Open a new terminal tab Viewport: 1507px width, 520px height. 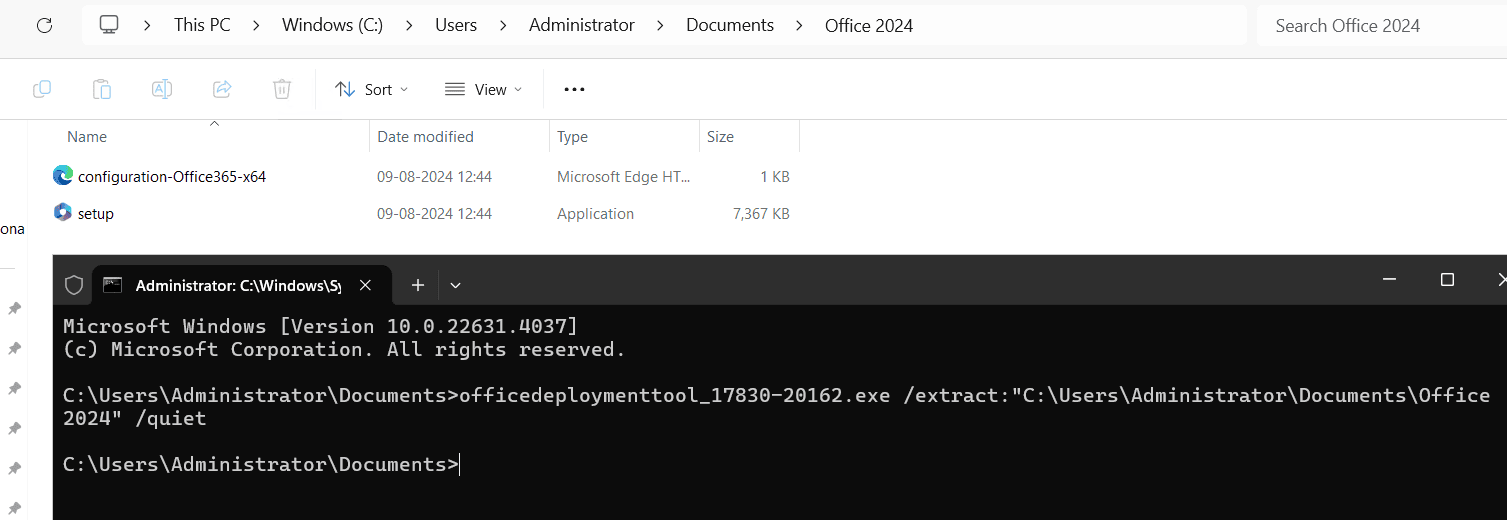coord(418,285)
